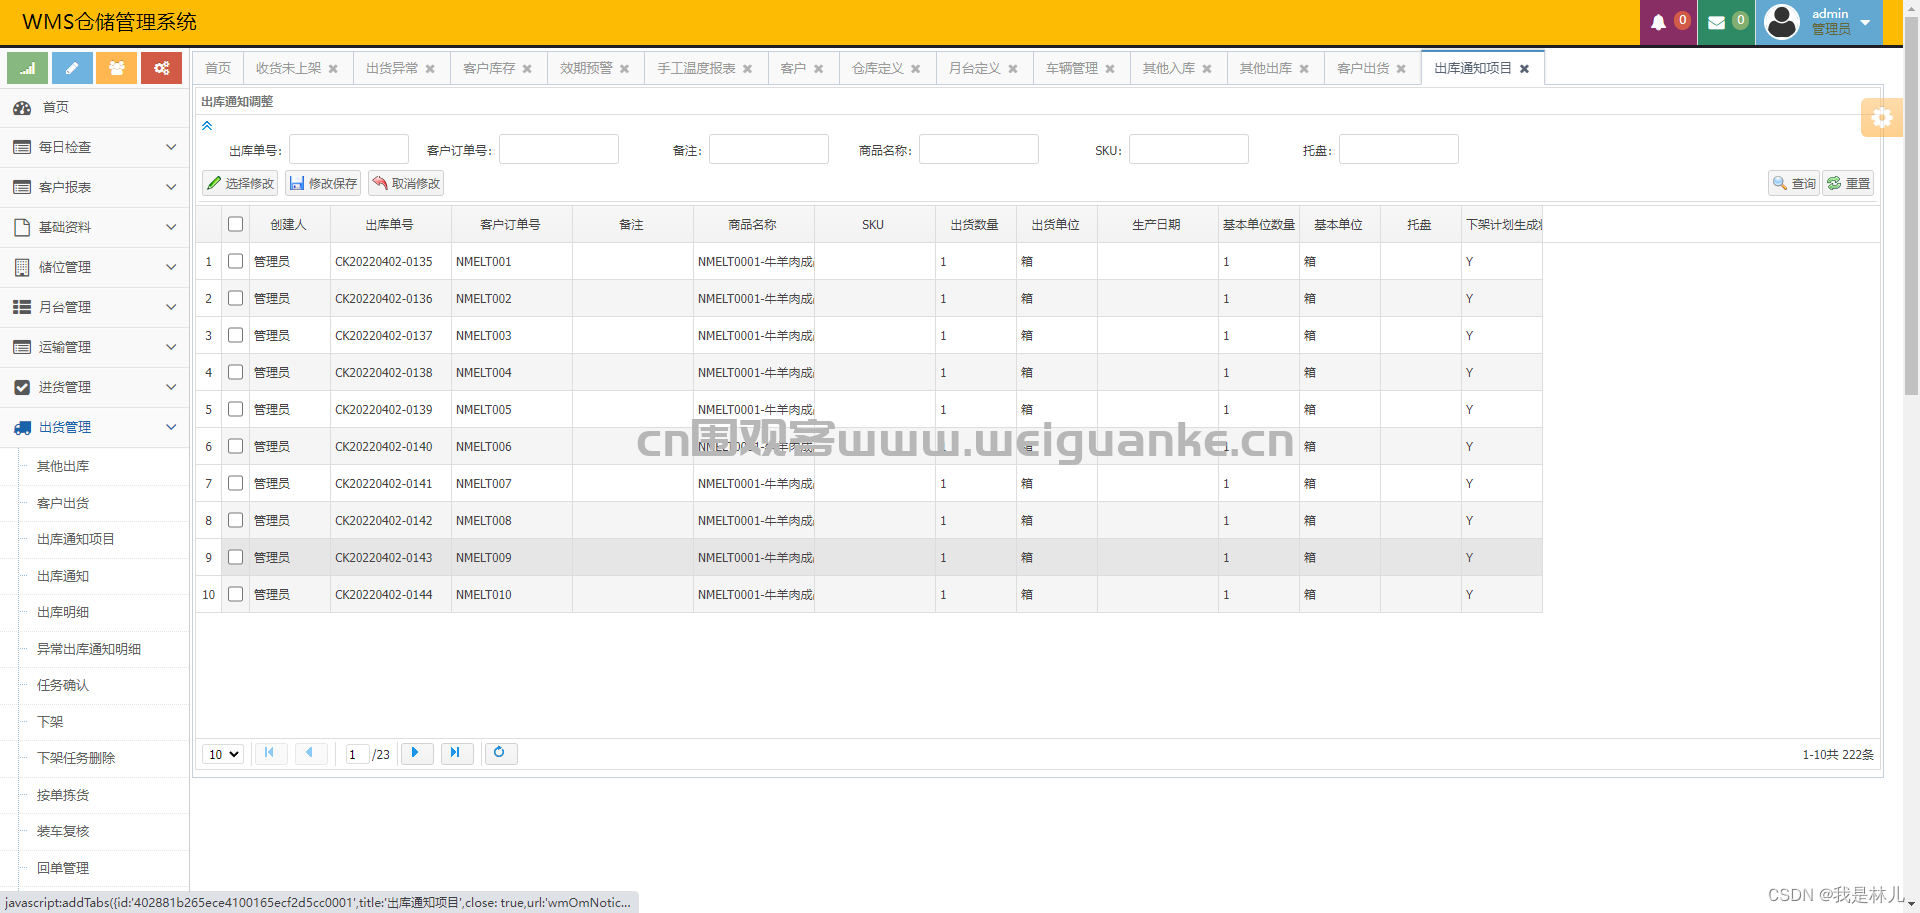Image resolution: width=1920 pixels, height=913 pixels.
Task: Check the row for CK20220402-0143
Action: click(x=236, y=557)
